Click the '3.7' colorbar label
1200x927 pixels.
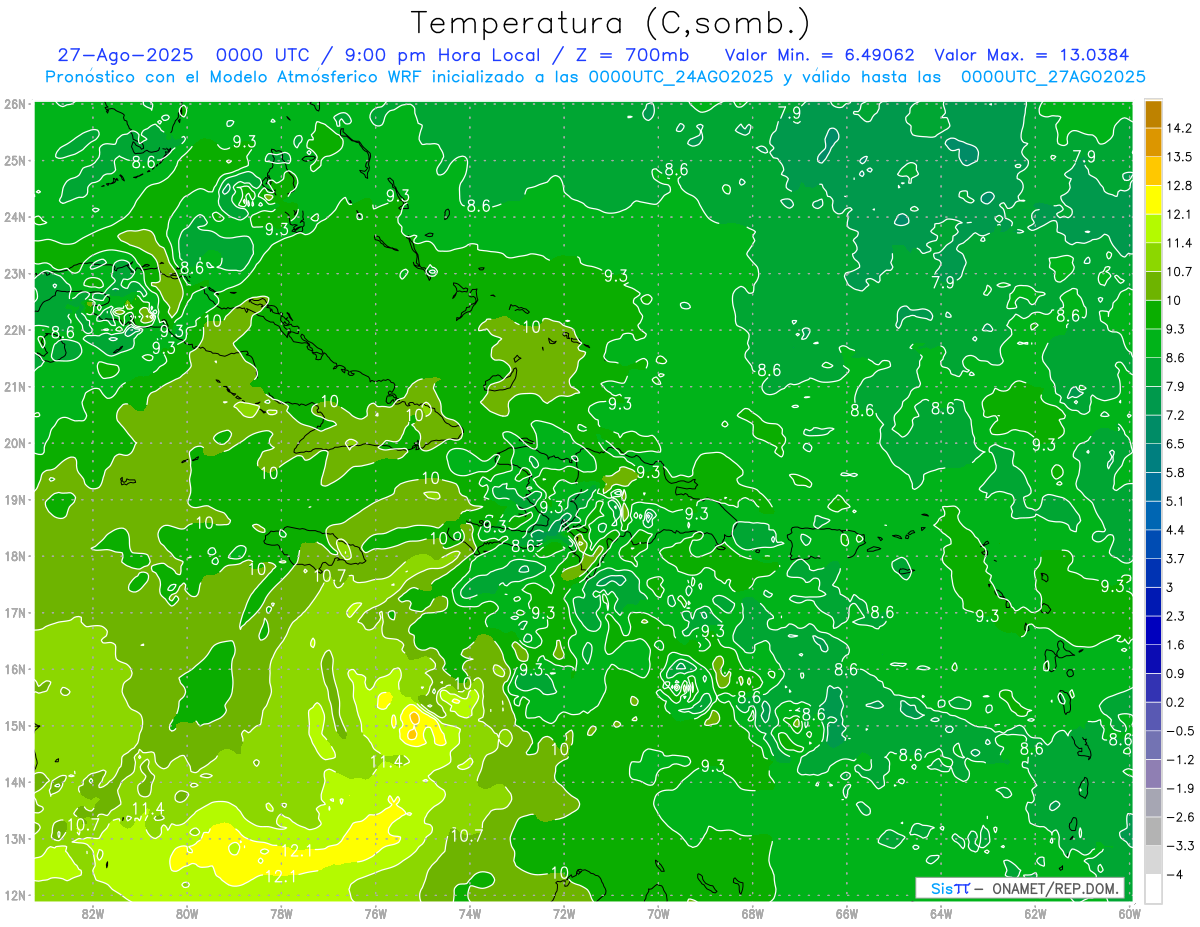click(x=1176, y=559)
